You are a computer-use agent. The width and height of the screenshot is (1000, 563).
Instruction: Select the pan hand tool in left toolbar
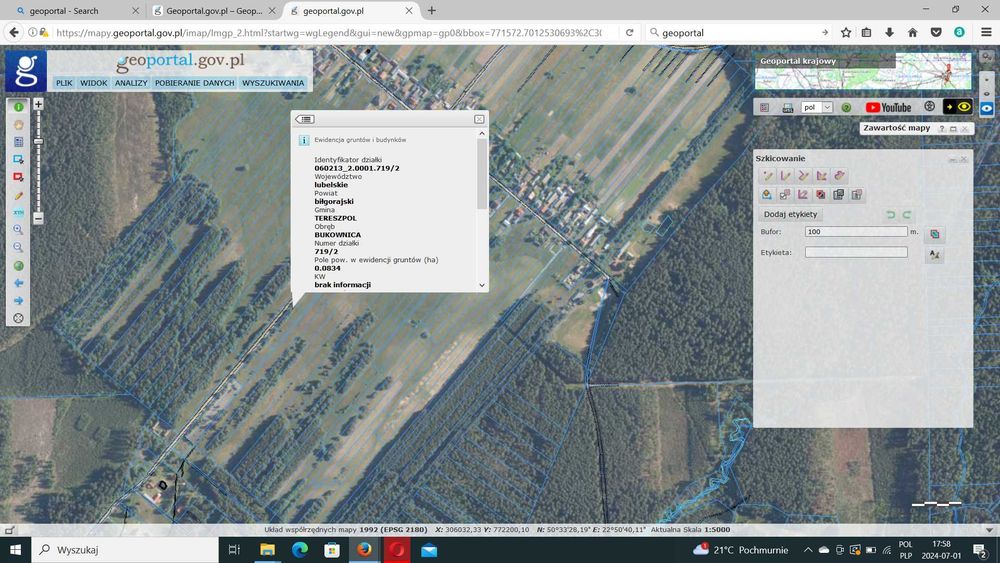click(18, 124)
